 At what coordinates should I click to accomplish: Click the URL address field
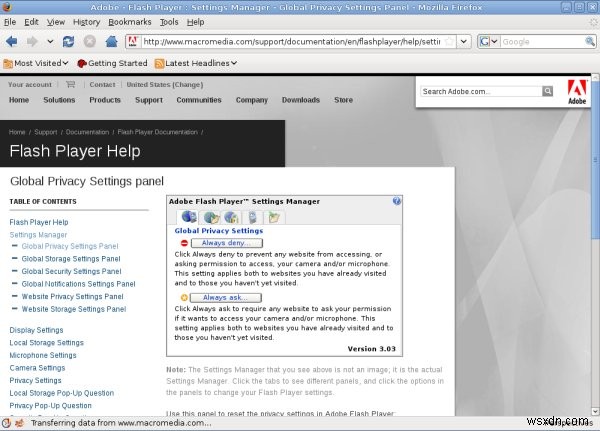click(292, 41)
